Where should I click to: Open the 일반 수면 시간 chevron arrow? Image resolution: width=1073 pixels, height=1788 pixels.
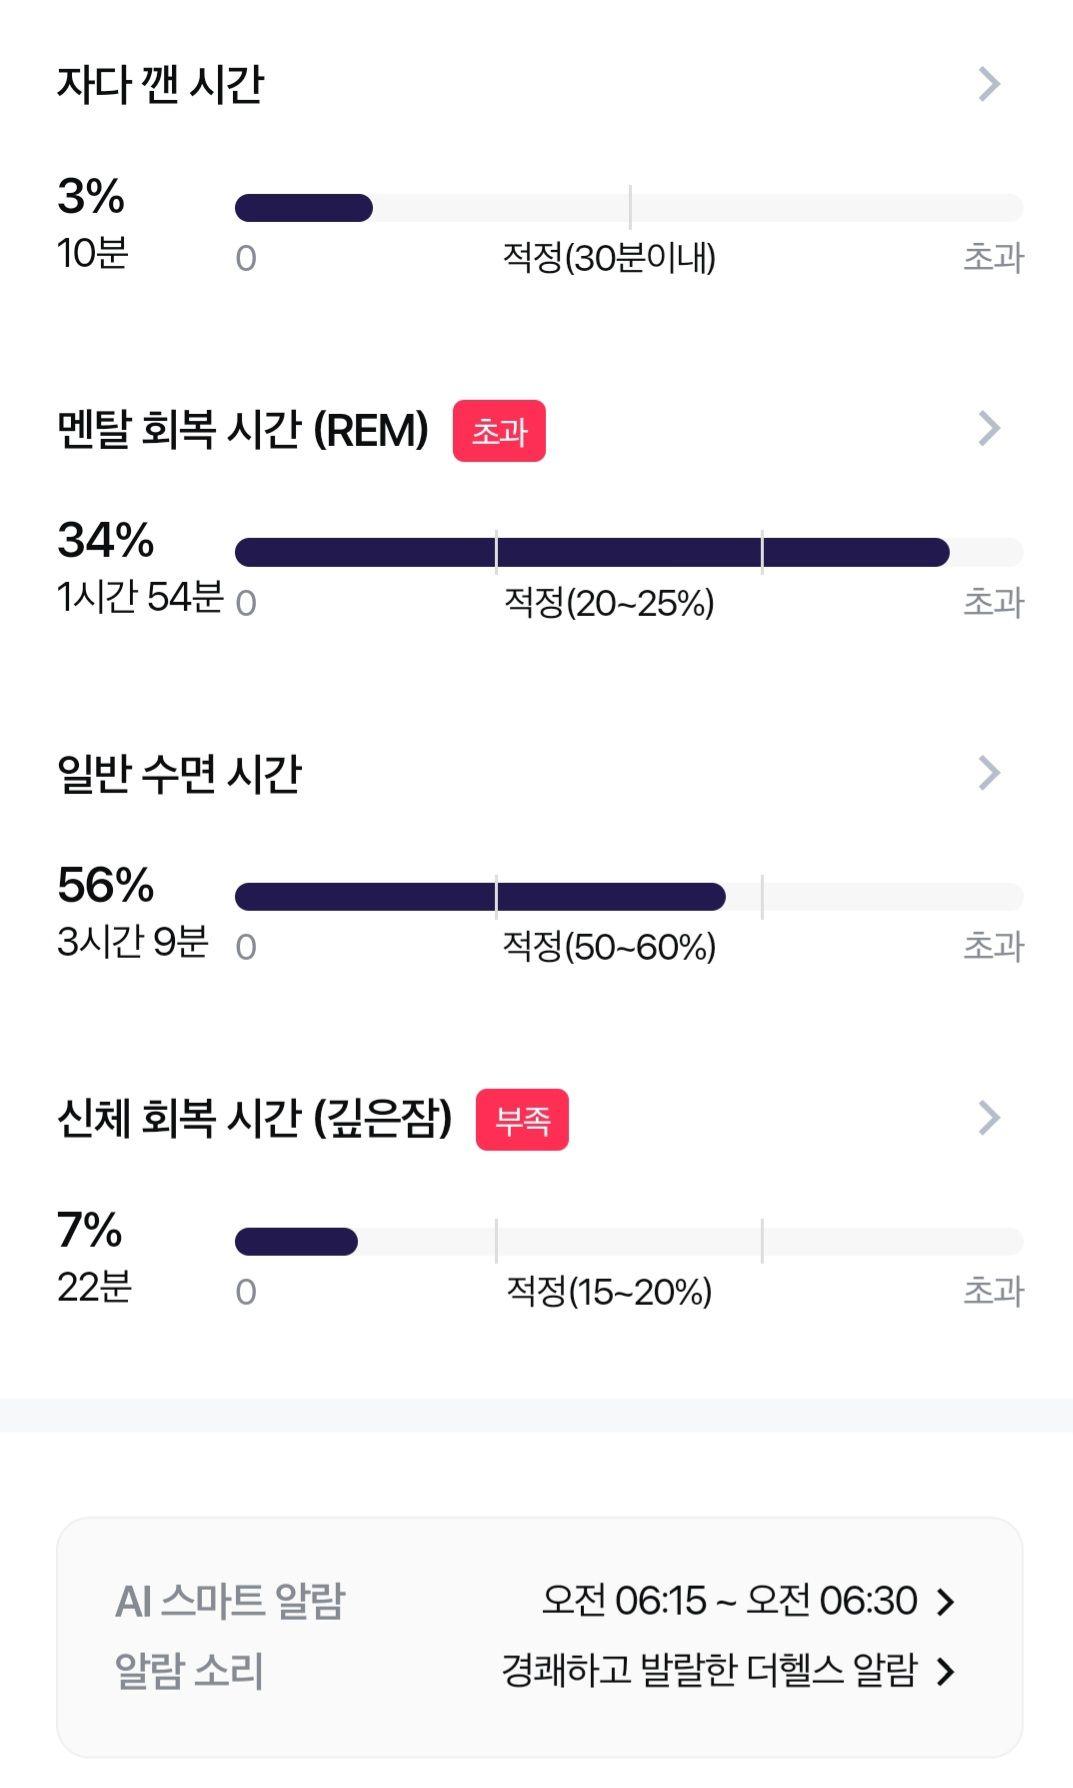coord(989,772)
